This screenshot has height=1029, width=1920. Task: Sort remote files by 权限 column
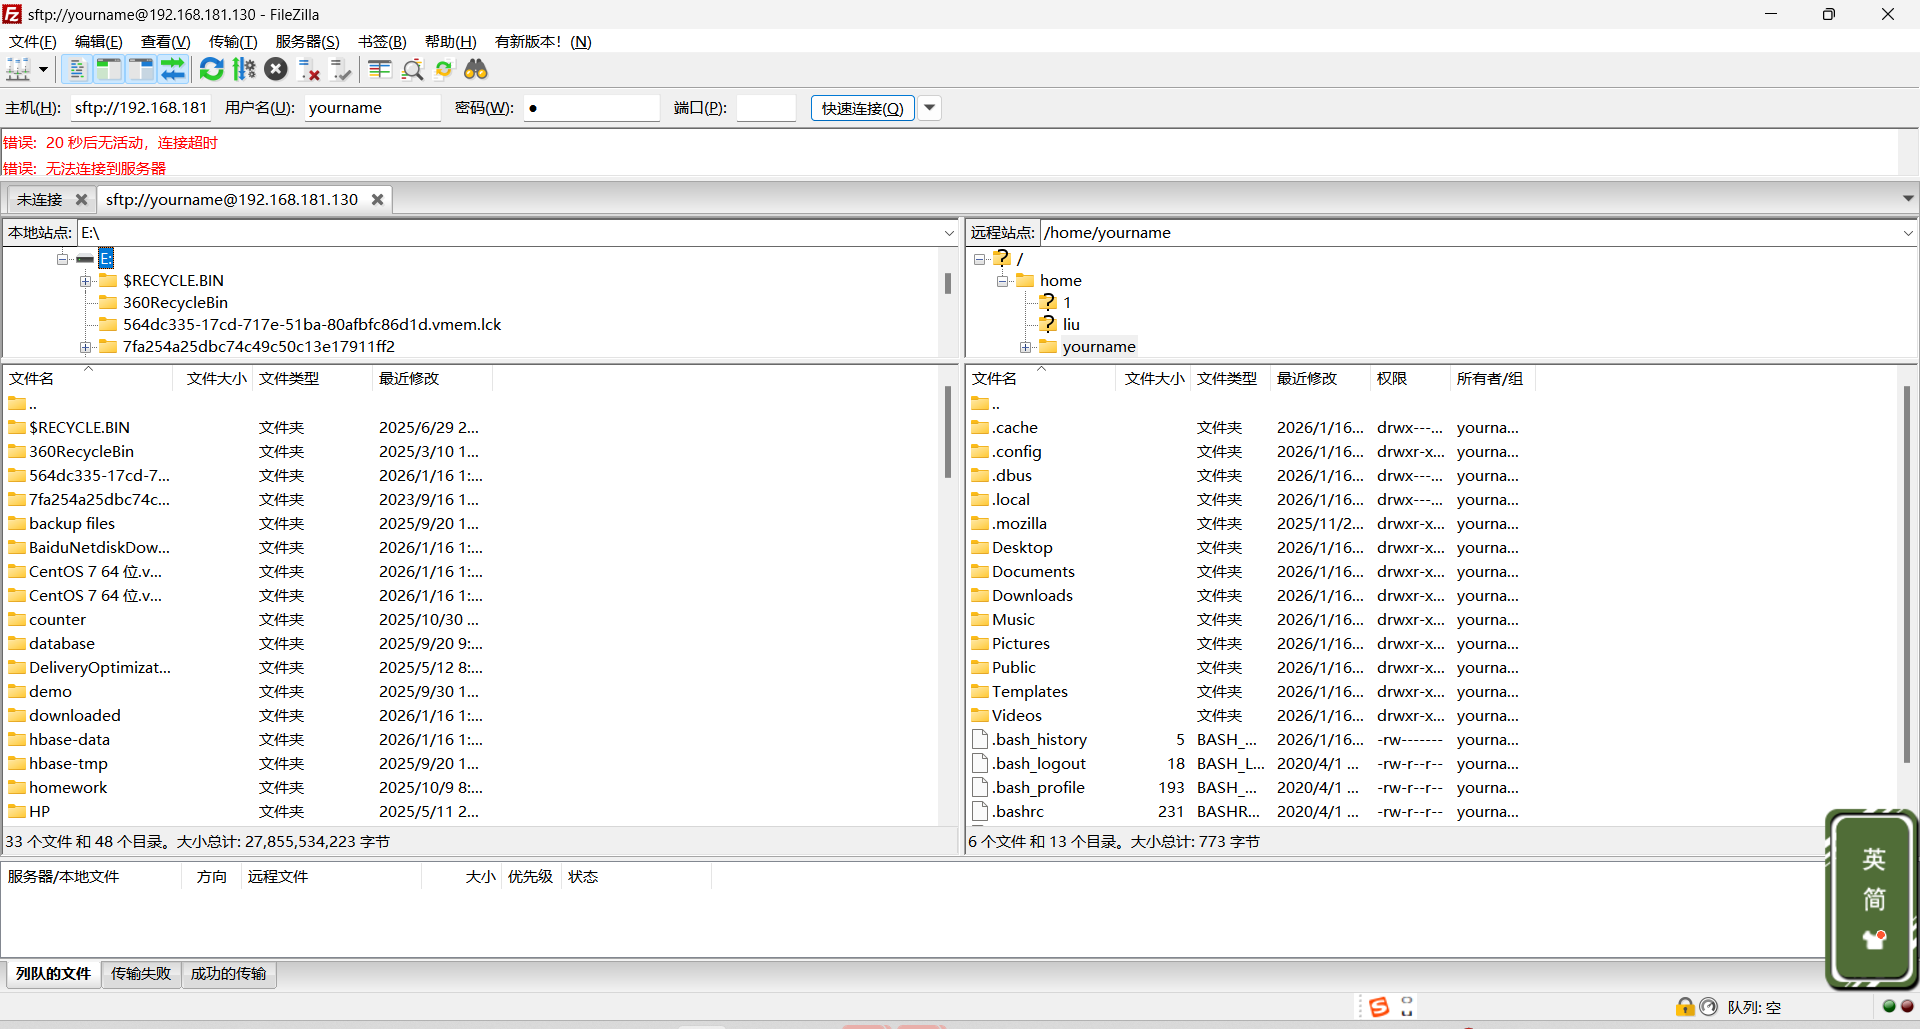(1409, 378)
